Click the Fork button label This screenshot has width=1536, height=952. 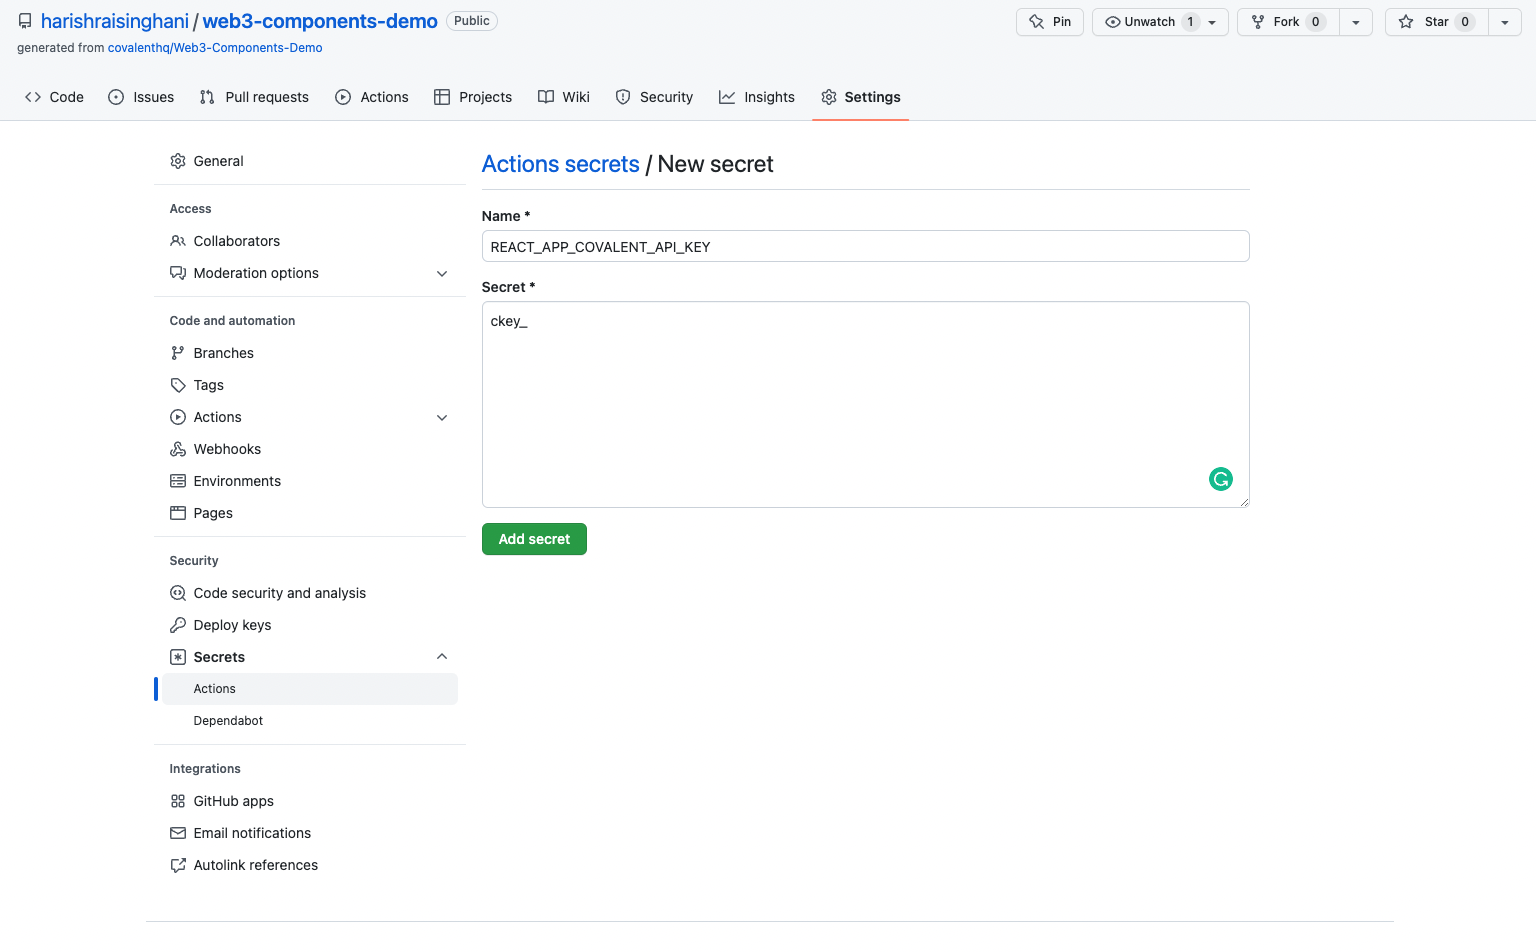1286,22
